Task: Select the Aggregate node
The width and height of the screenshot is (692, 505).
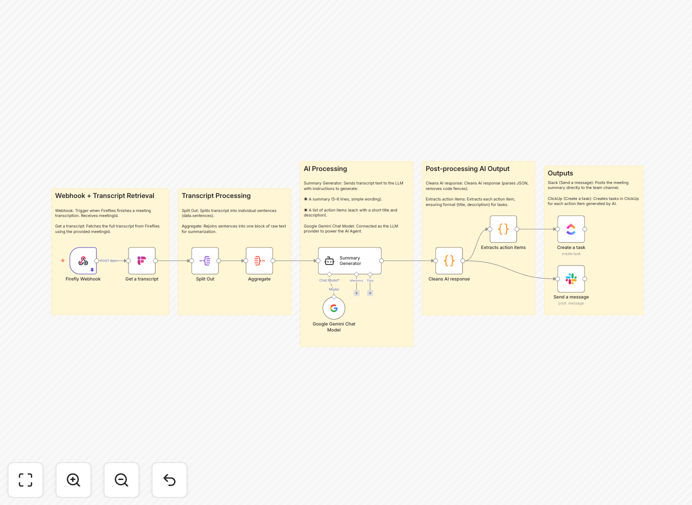Action: point(259,261)
